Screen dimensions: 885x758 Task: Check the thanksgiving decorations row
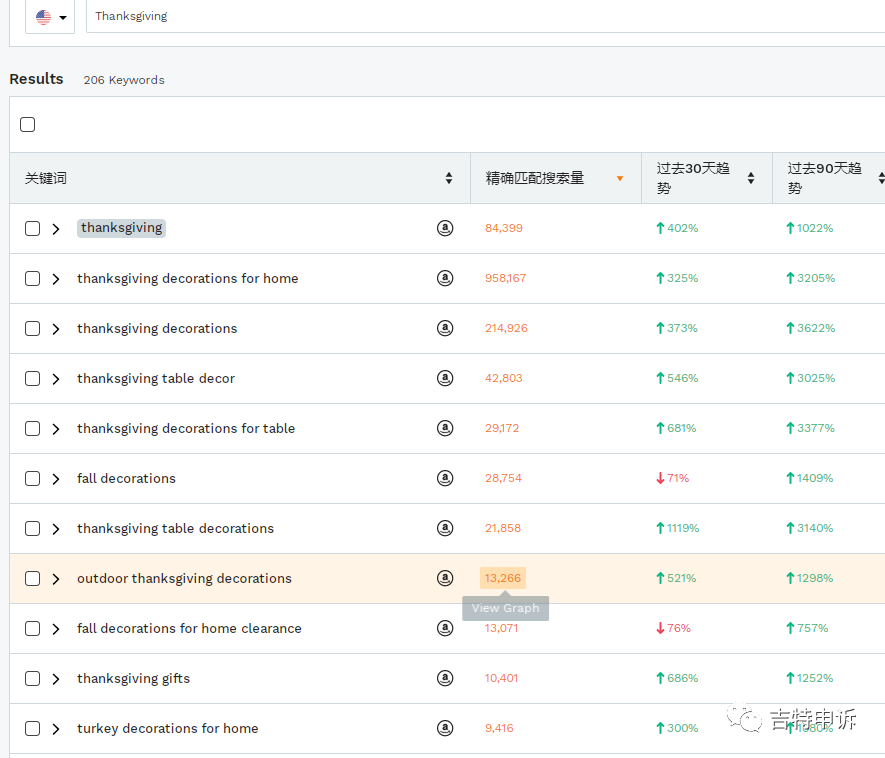click(33, 328)
